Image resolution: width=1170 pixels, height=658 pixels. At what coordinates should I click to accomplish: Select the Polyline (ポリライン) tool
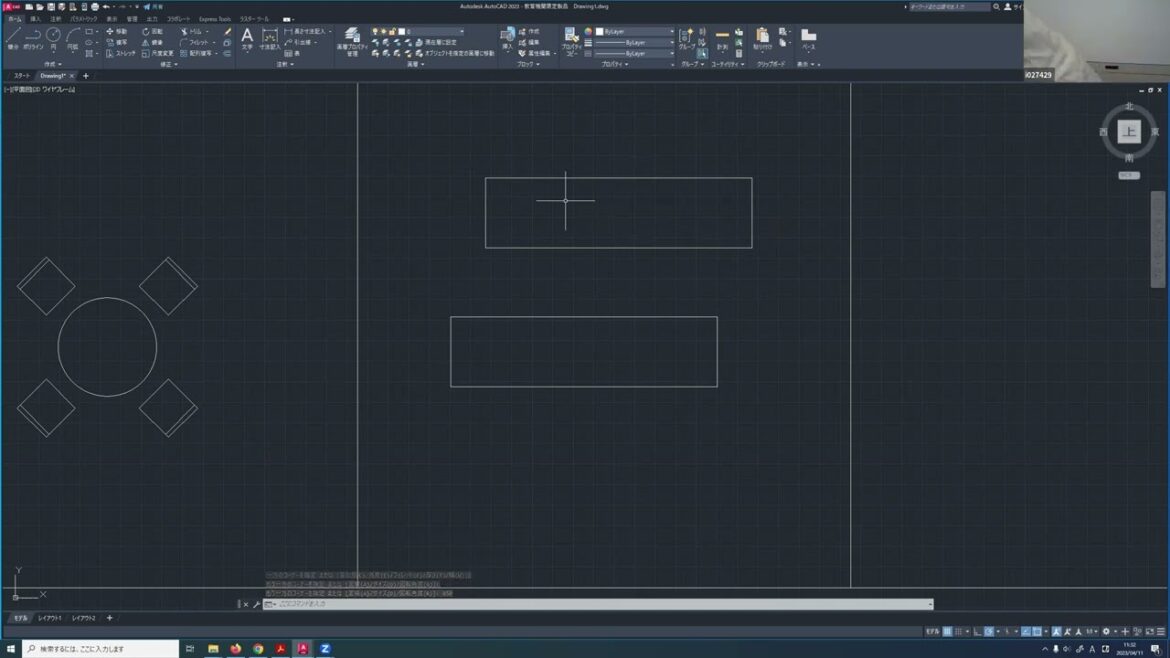(33, 37)
